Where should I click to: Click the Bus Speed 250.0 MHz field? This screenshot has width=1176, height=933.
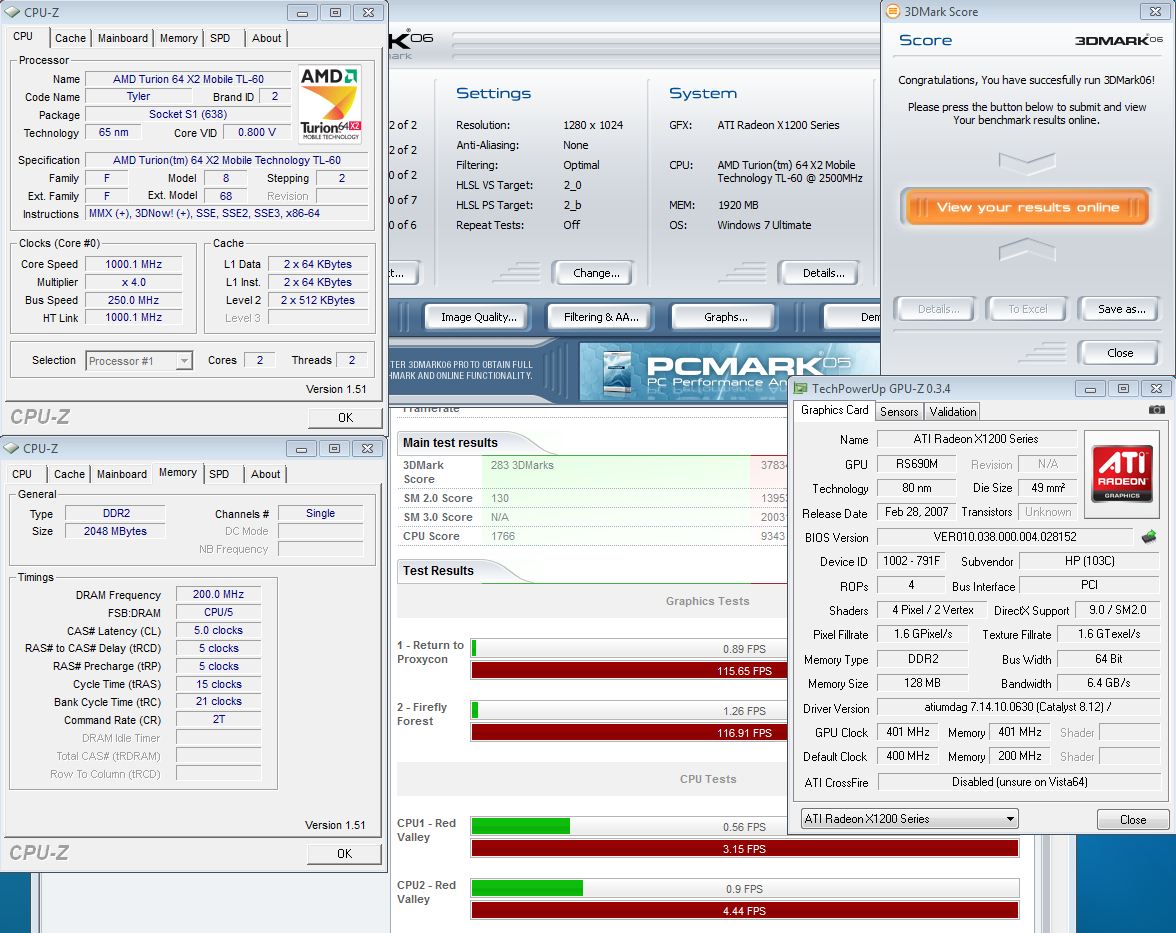(134, 300)
